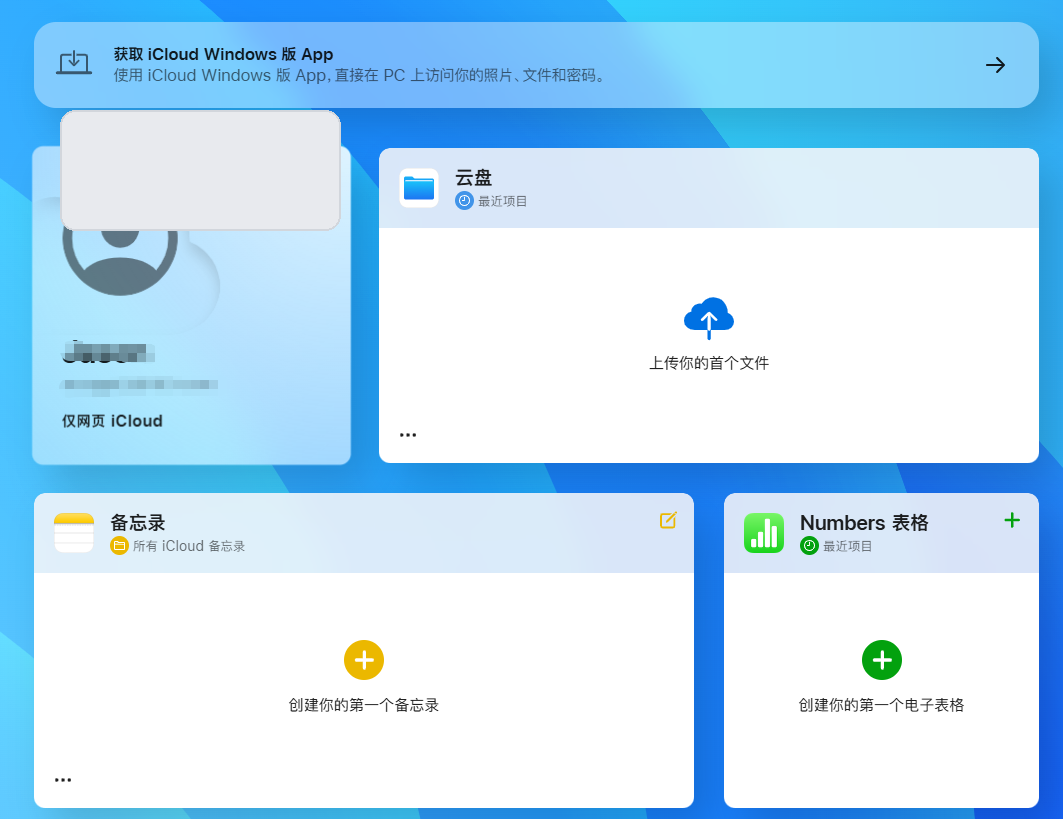
Task: Click 创建你的第一个备忘录 text
Action: [x=364, y=705]
